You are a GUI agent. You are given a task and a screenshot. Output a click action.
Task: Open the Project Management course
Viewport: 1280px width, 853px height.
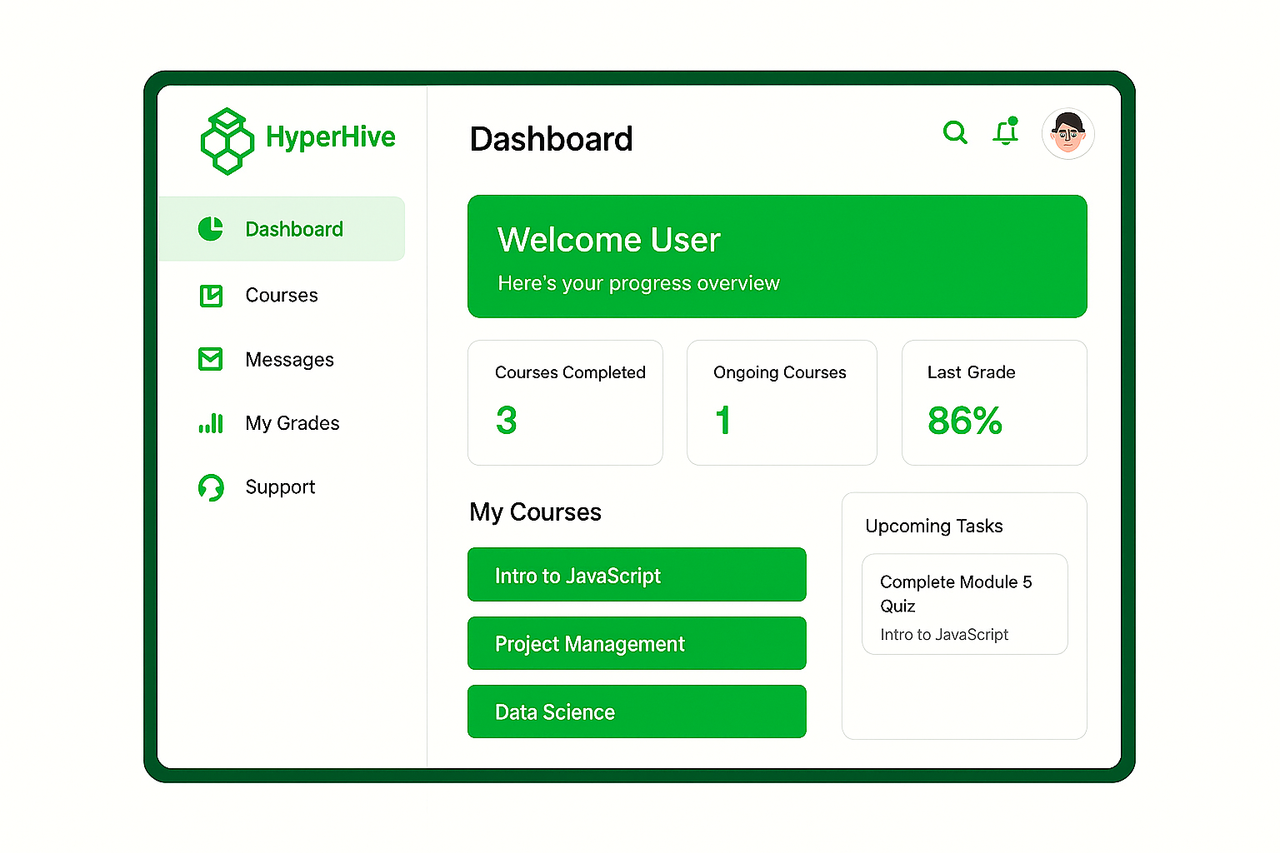[636, 643]
